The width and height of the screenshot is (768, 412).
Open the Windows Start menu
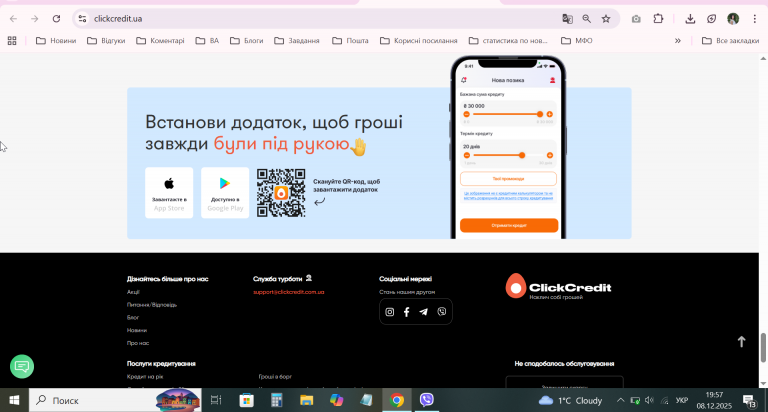[14, 400]
